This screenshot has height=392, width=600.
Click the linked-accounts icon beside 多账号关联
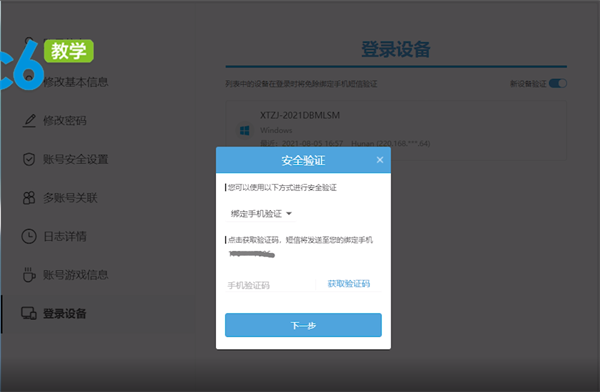click(x=29, y=198)
